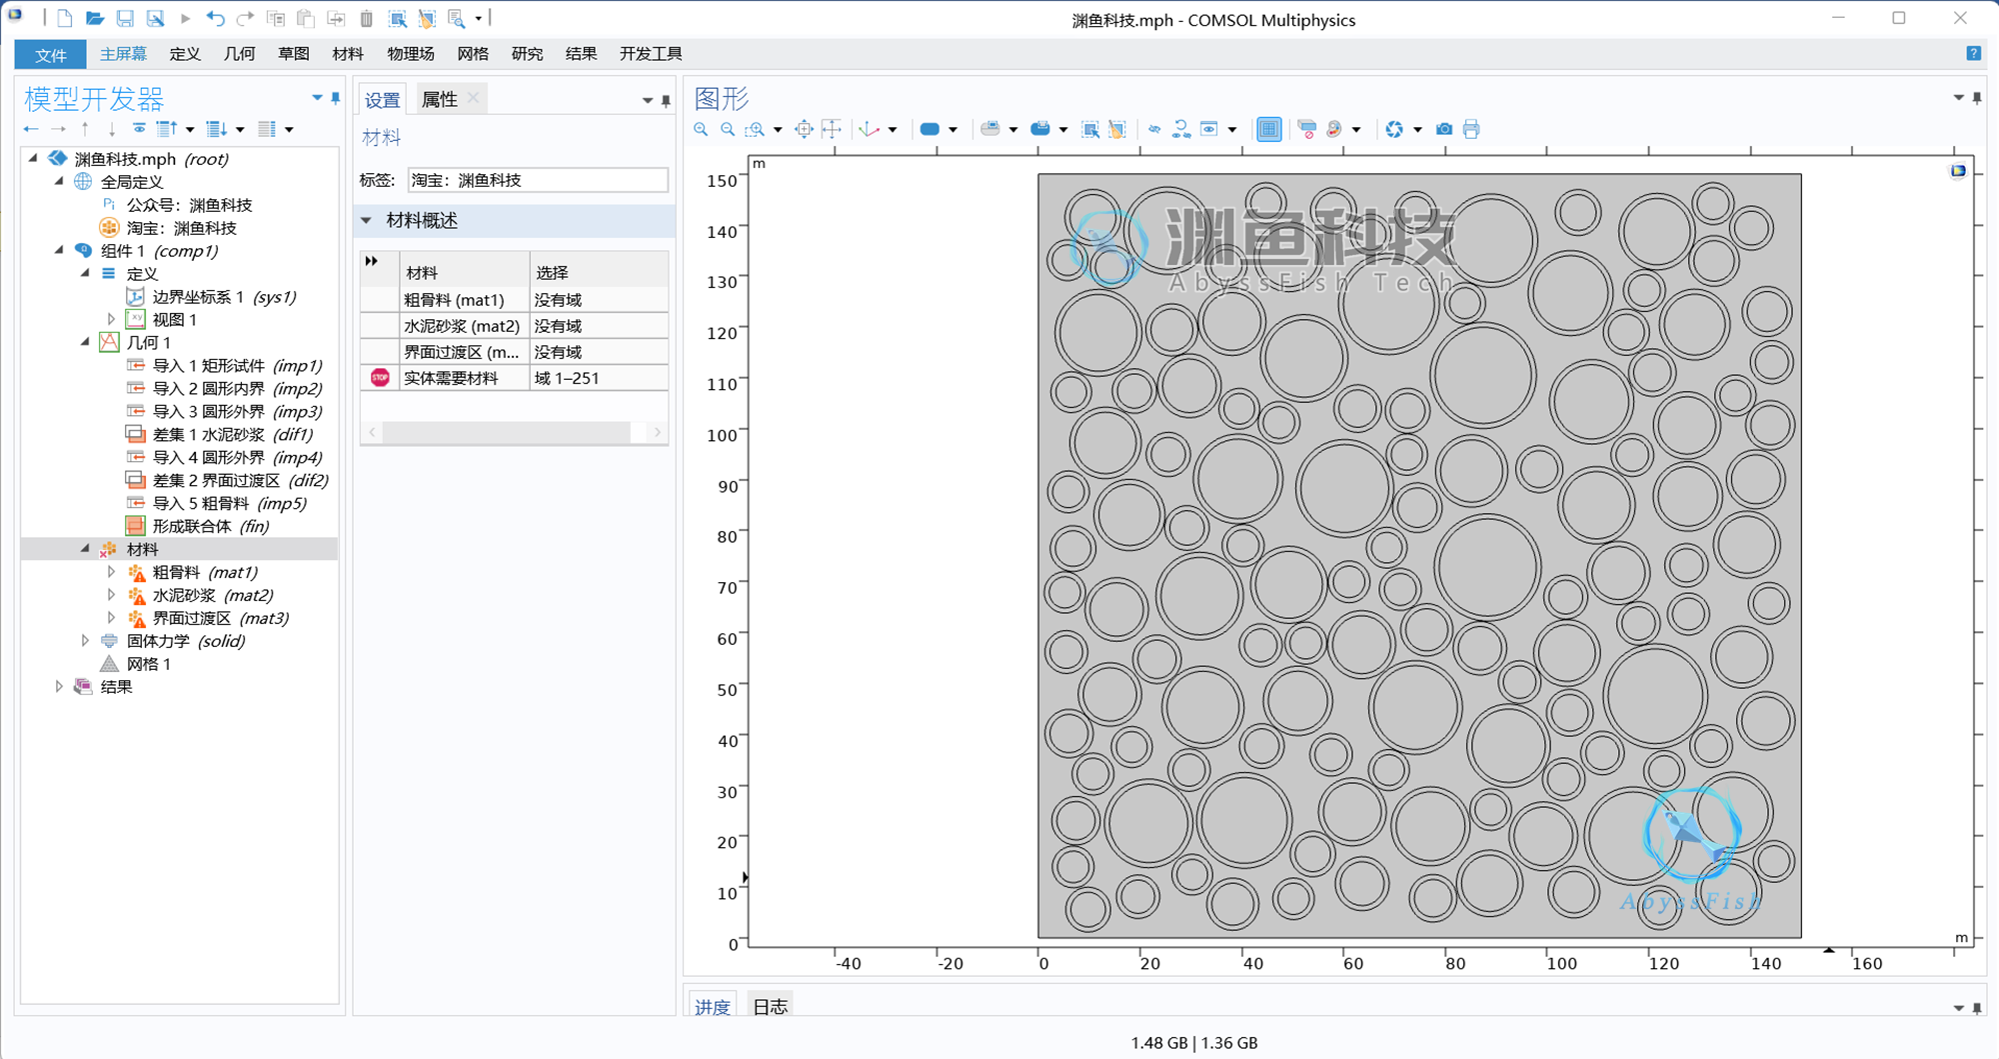
Task: Redo the last action
Action: (x=245, y=18)
